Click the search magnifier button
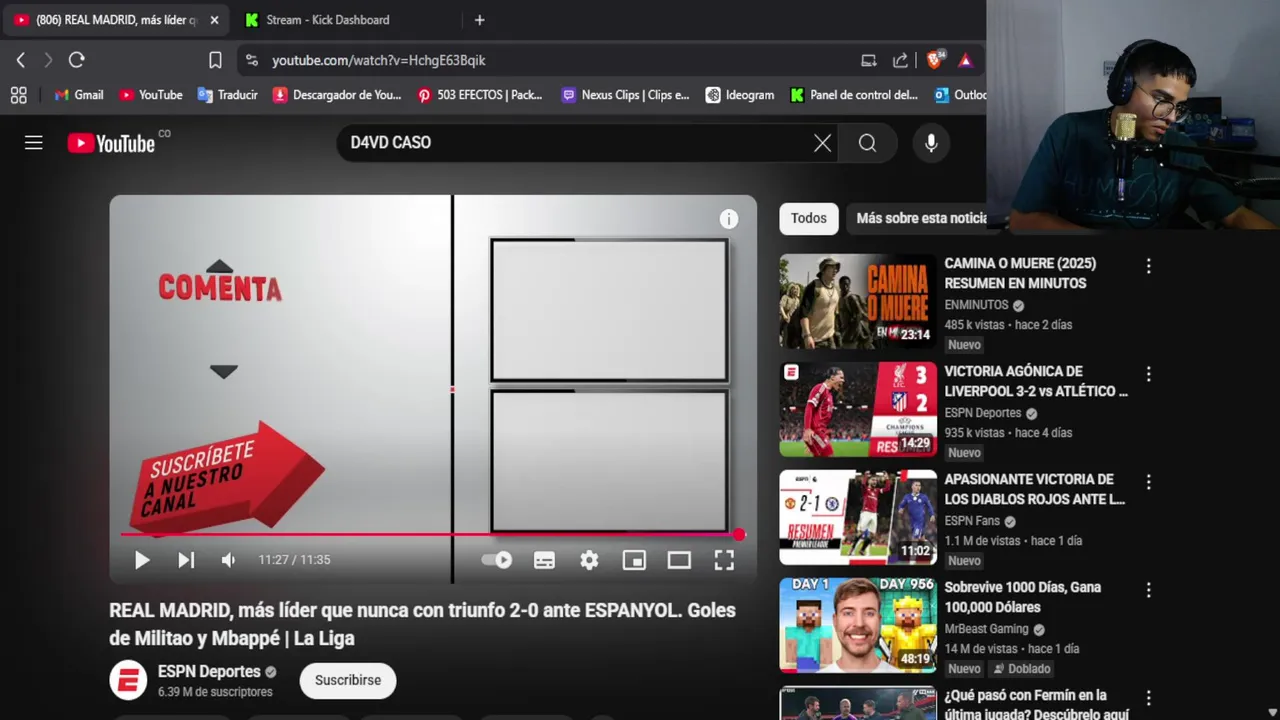The image size is (1280, 720). (x=867, y=143)
